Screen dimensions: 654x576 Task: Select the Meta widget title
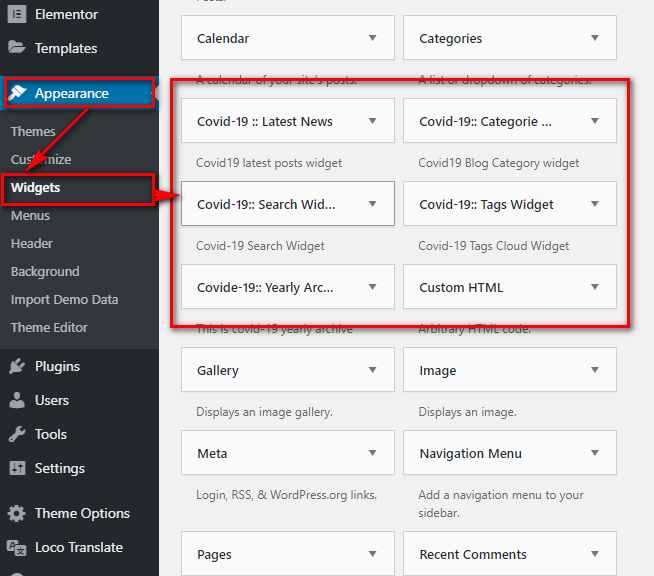pyautogui.click(x=212, y=453)
